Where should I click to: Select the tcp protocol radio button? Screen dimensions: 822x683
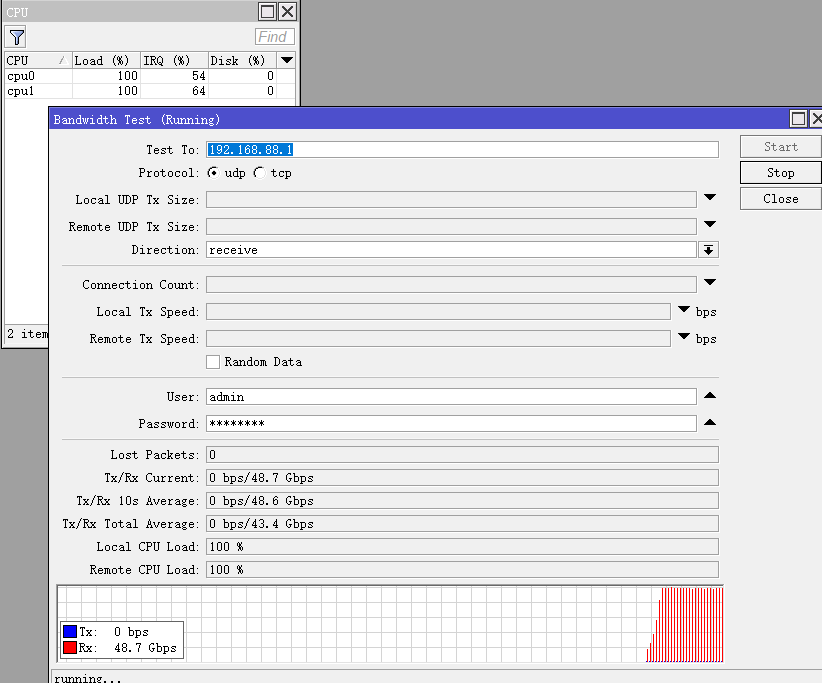259,173
